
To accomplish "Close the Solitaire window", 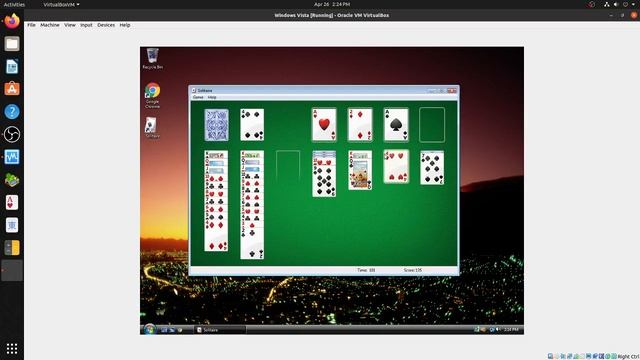I will tap(452, 91).
